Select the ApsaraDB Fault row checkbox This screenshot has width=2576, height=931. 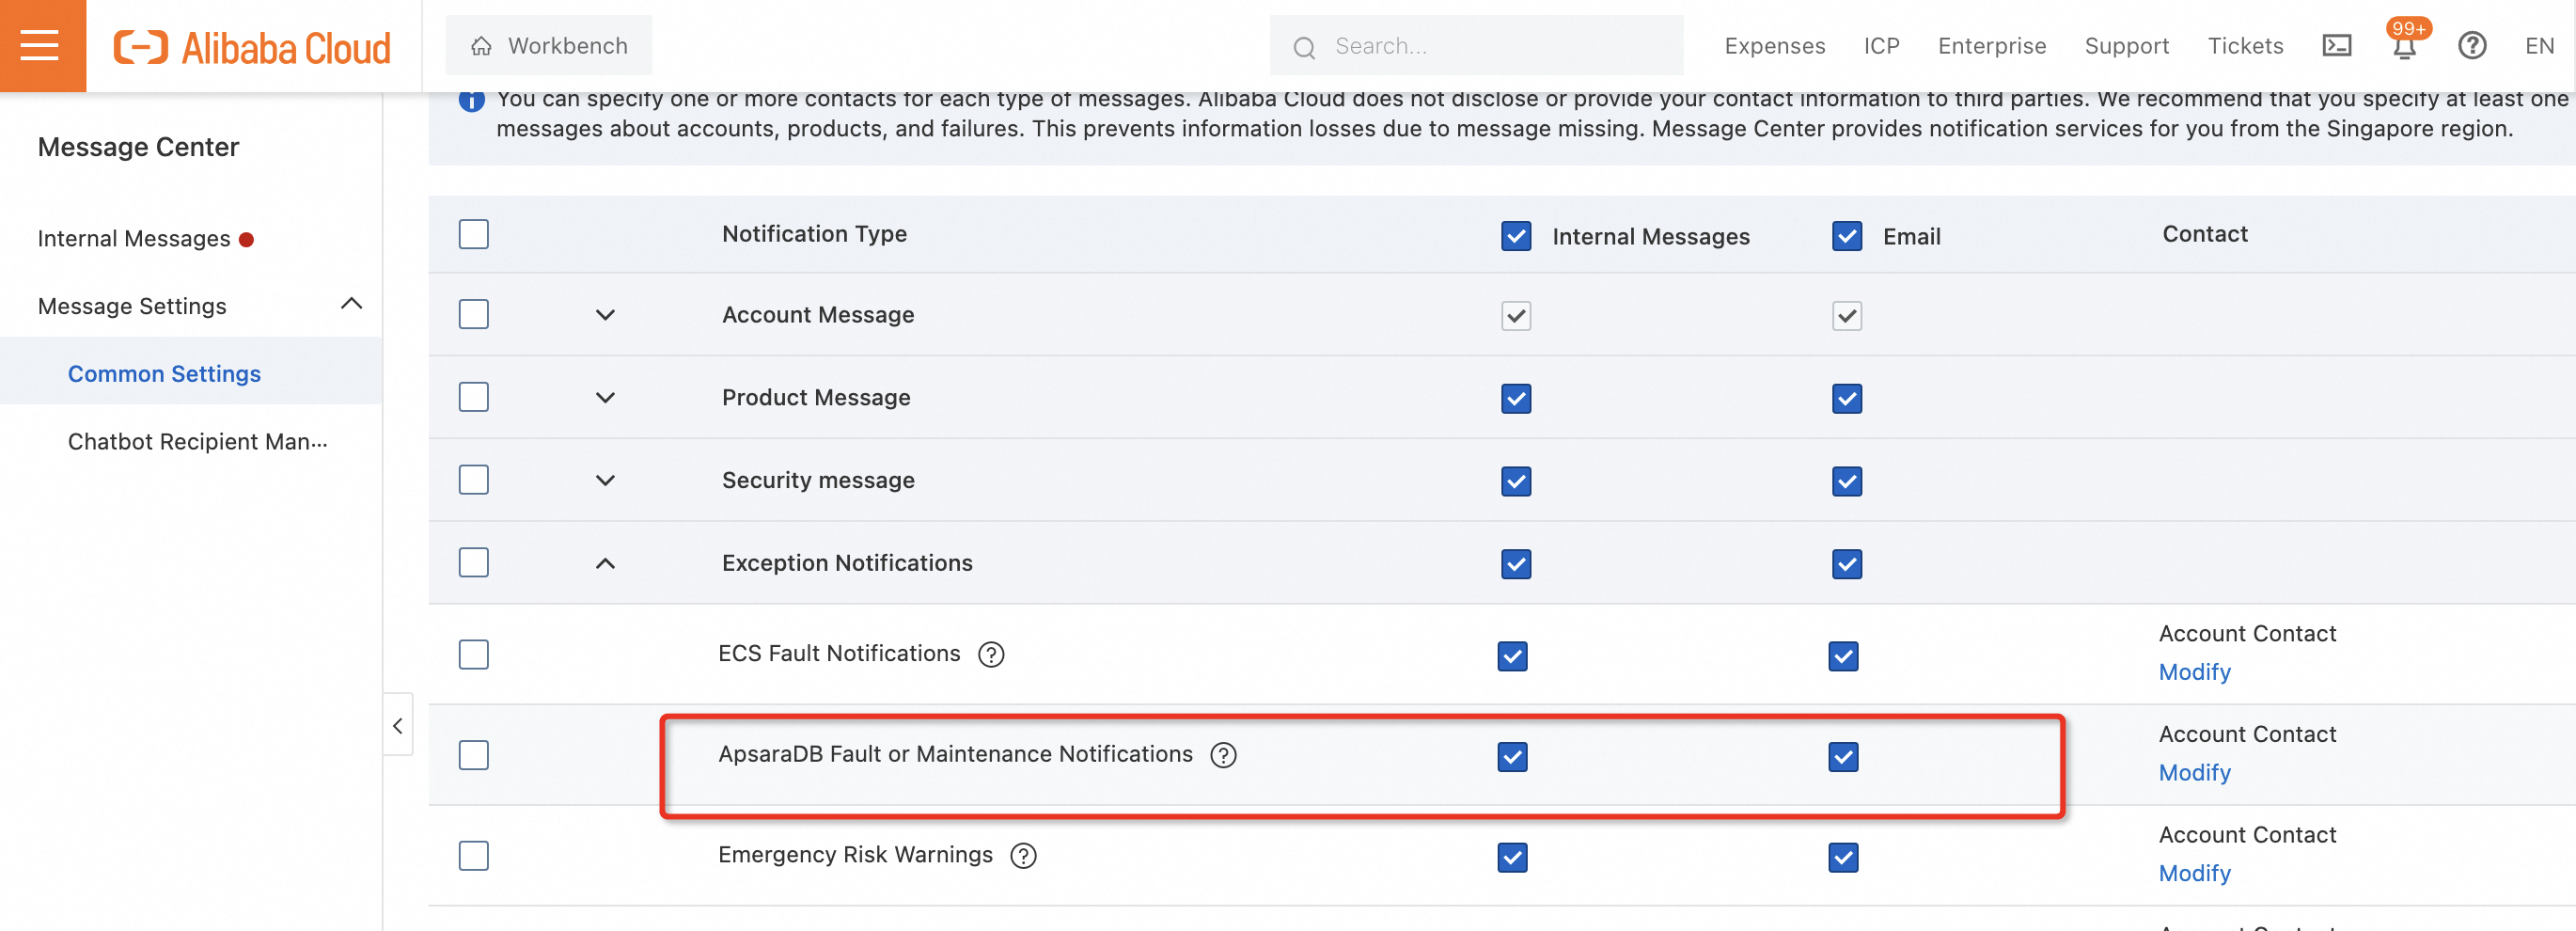(x=473, y=755)
